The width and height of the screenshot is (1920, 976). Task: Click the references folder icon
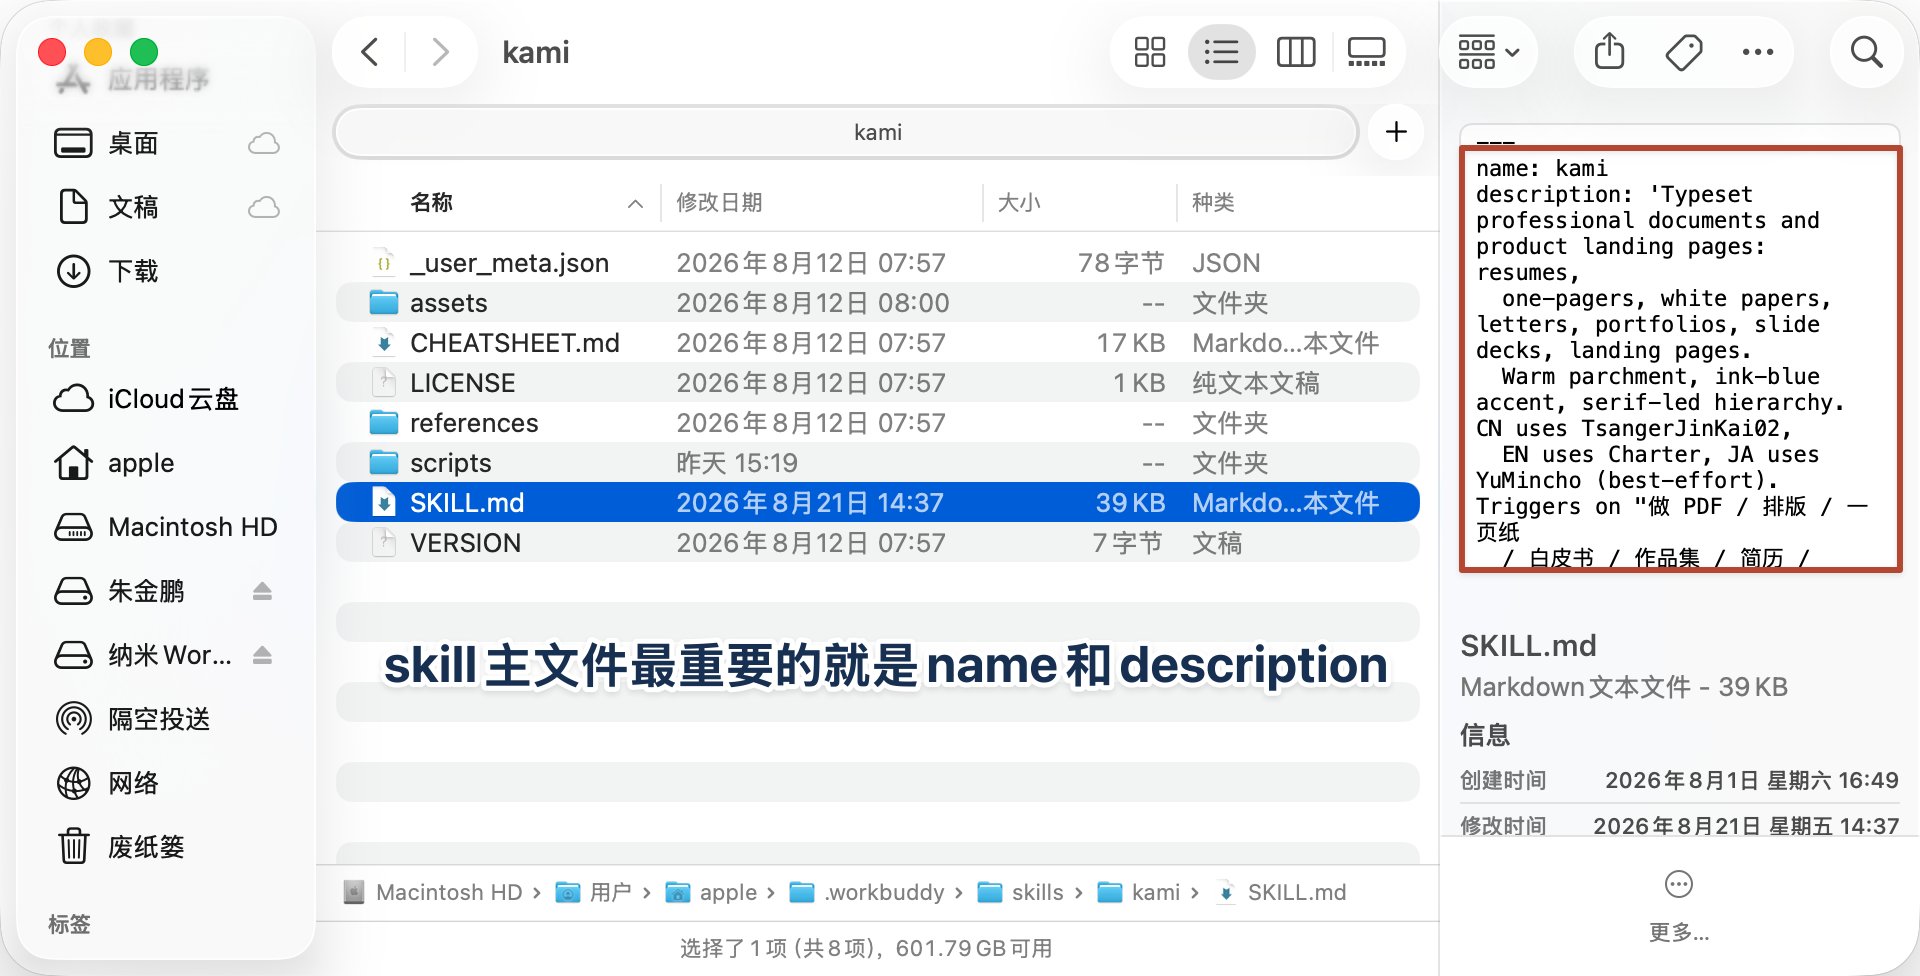tap(384, 423)
